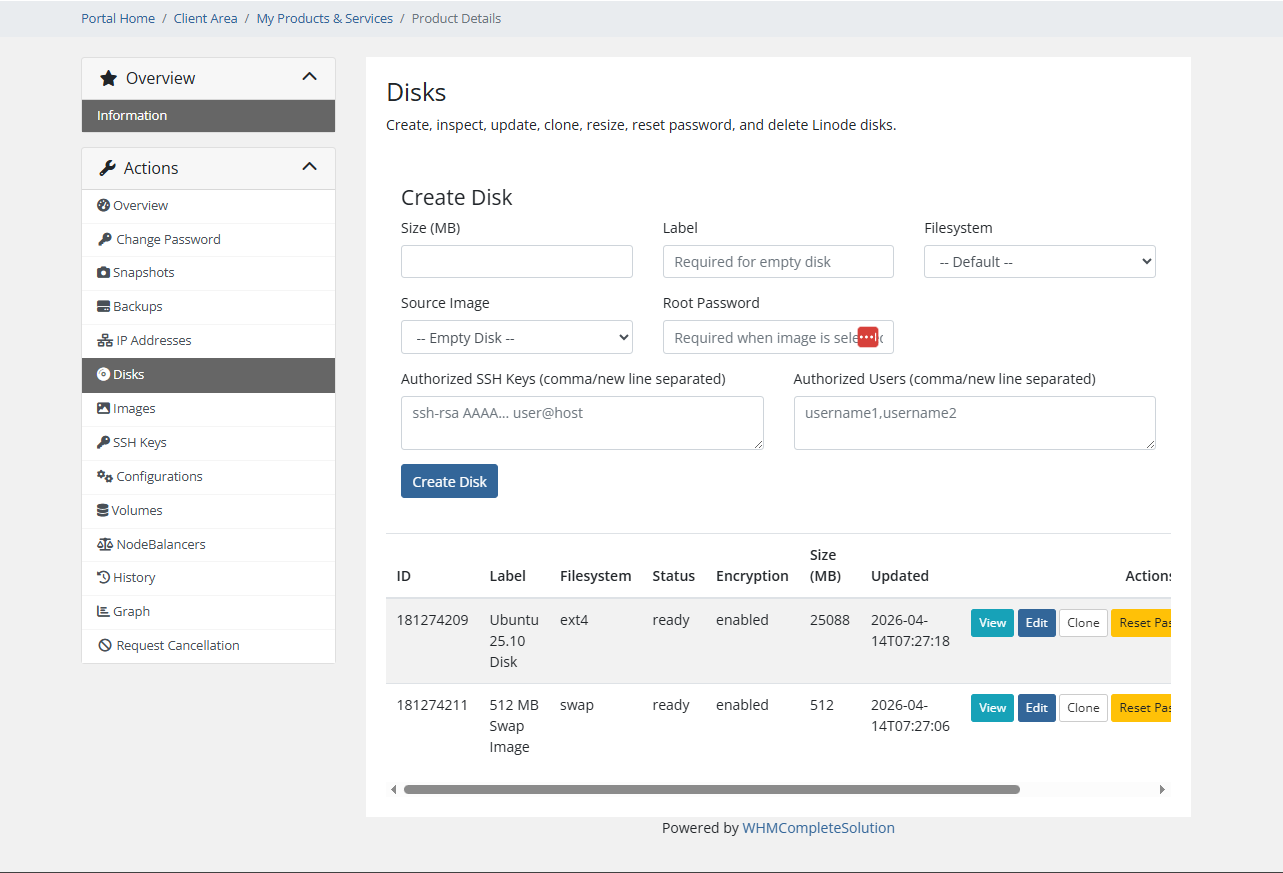The height and width of the screenshot is (873, 1283).
Task: Click the horizontal scrollbar under the disks table
Action: point(711,789)
